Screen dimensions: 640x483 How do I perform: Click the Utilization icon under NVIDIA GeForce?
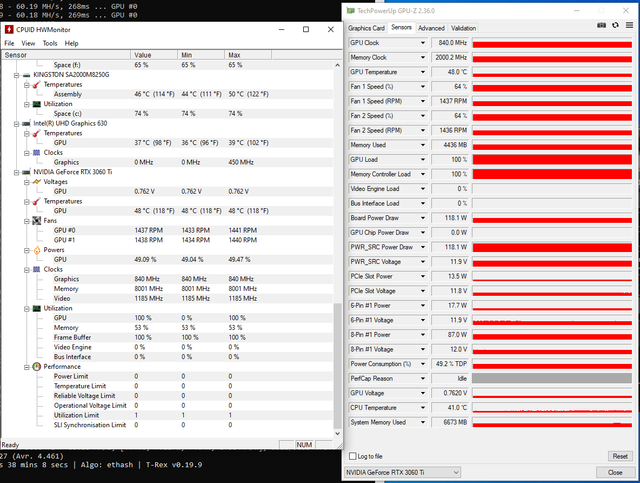click(x=37, y=308)
